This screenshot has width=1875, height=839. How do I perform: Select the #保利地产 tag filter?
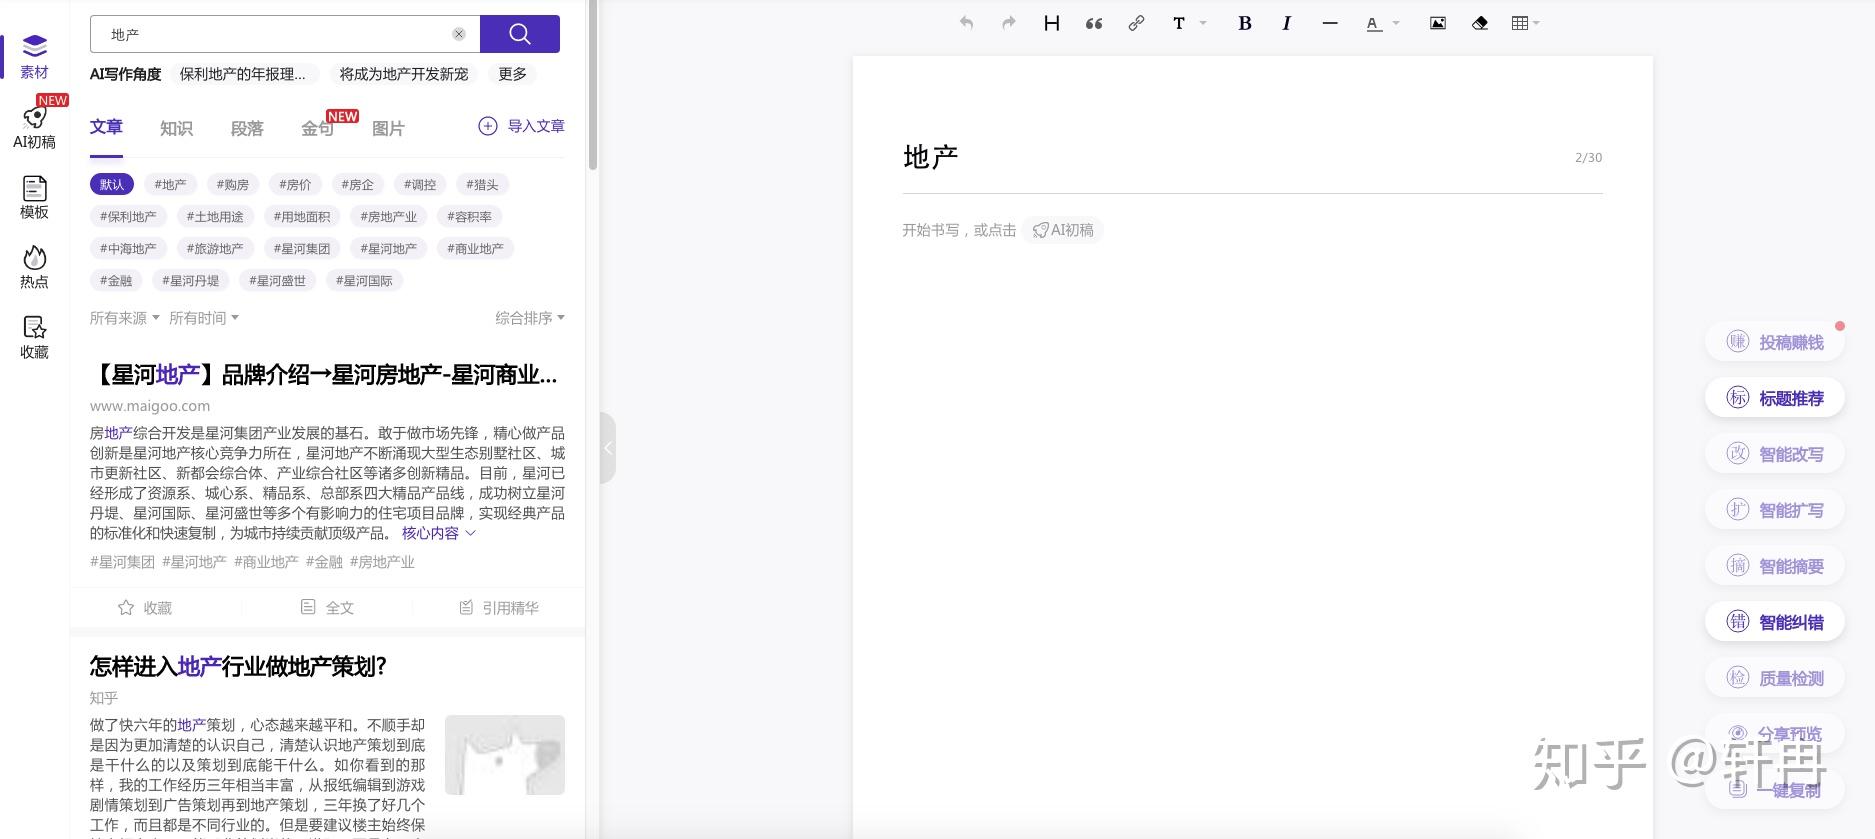tap(128, 216)
